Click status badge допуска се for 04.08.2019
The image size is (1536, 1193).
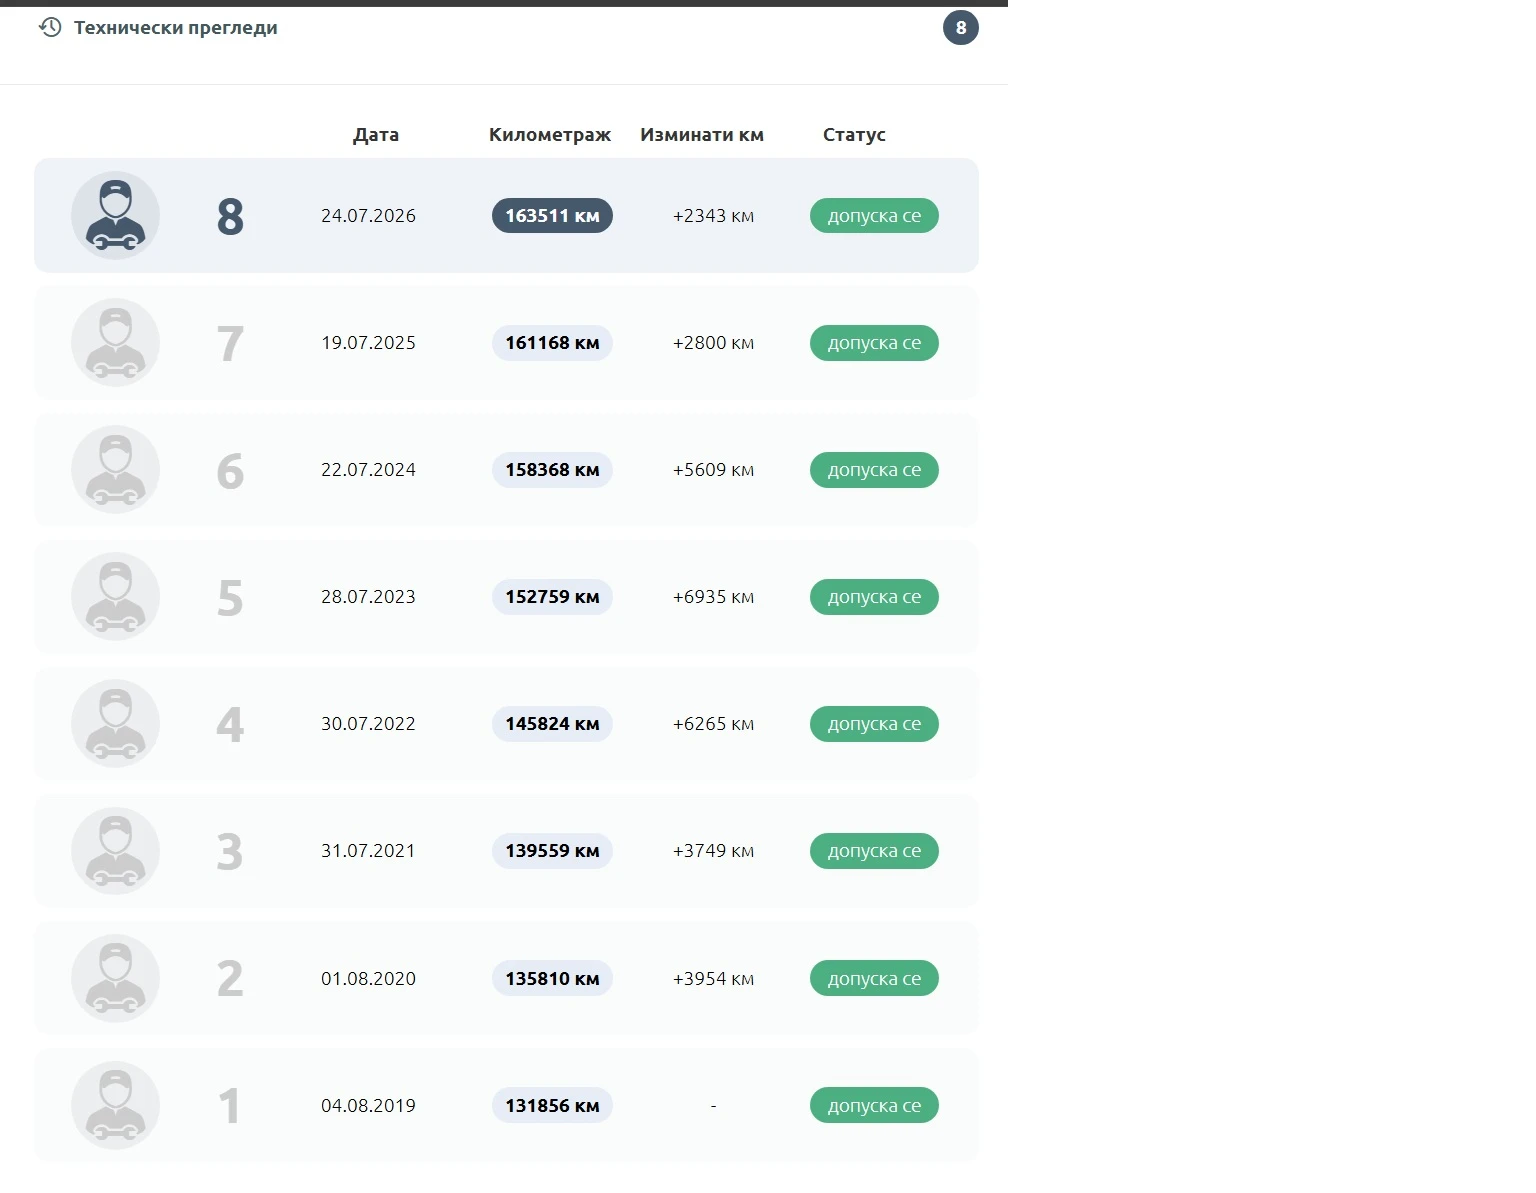(x=874, y=1105)
